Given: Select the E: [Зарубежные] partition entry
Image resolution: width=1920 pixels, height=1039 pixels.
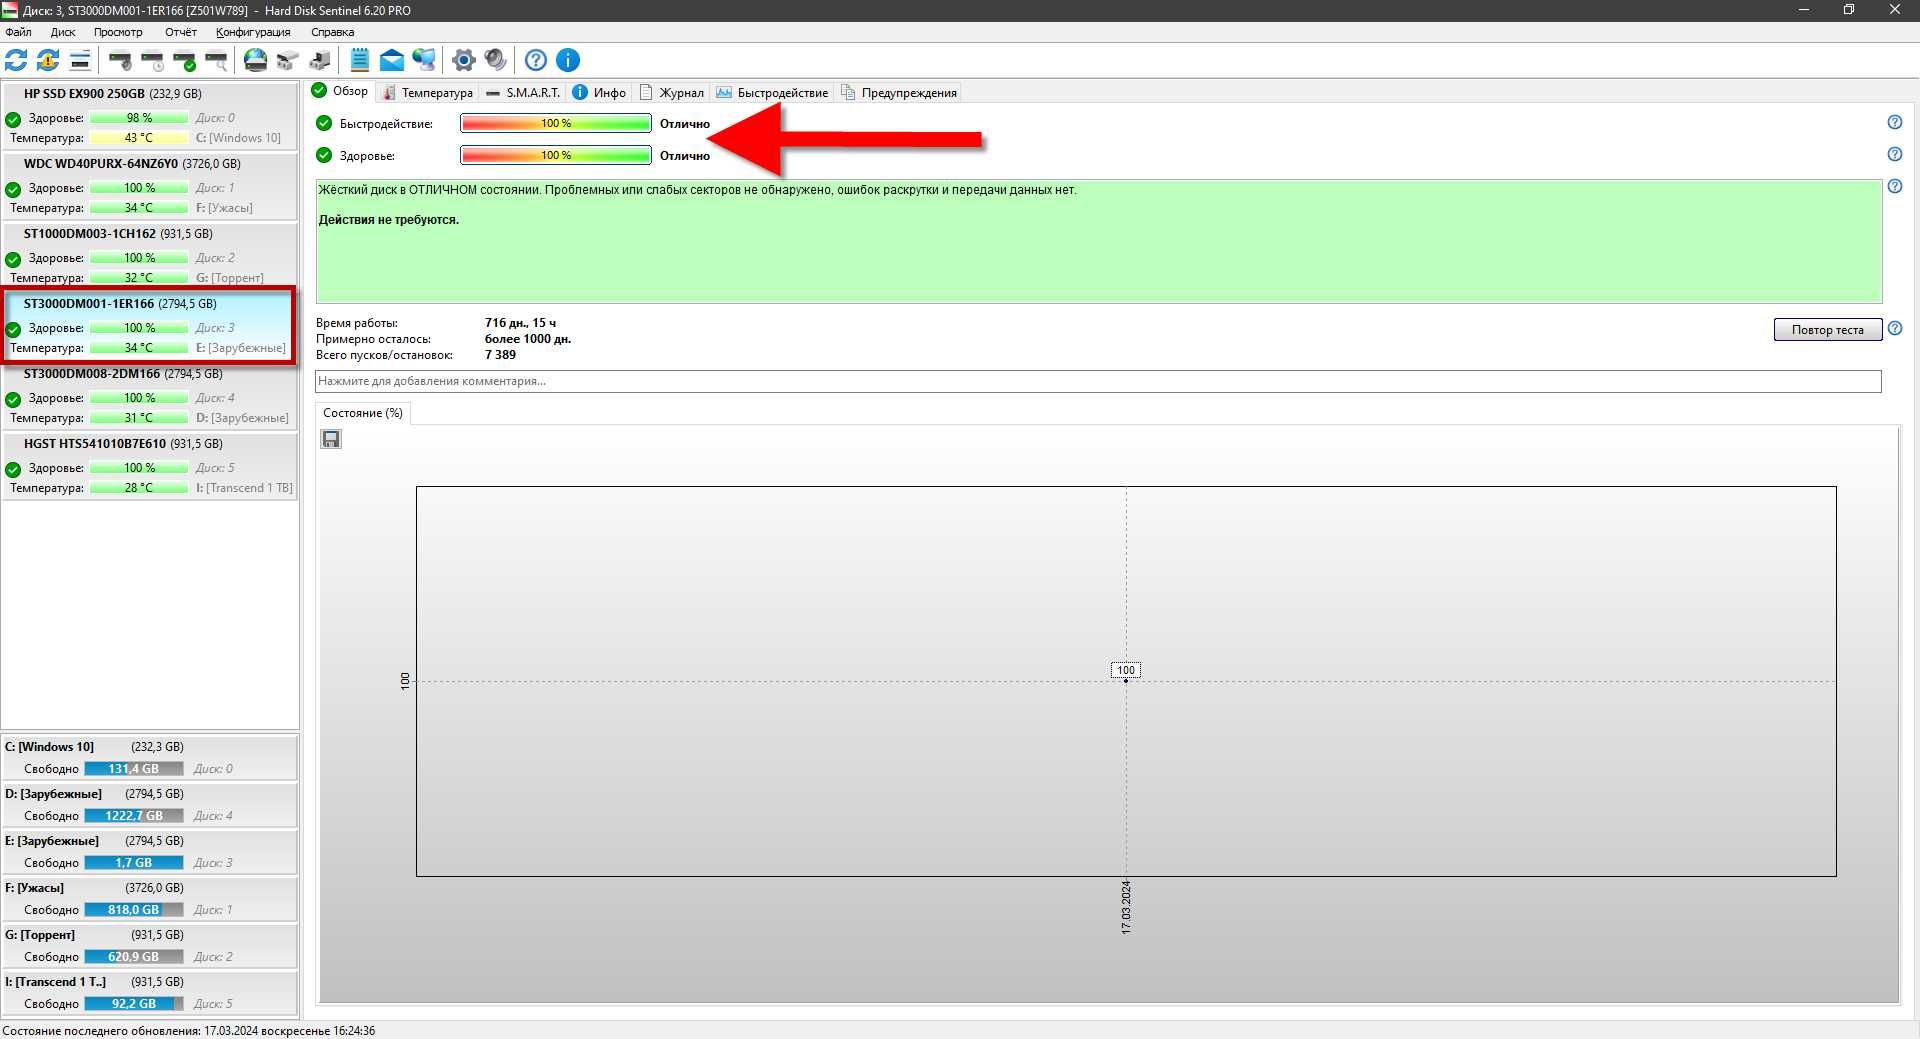Looking at the screenshot, I should pos(150,851).
